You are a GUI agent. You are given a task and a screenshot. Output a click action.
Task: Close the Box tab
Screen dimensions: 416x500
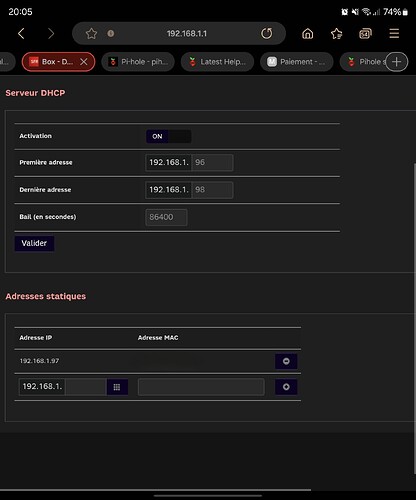(84, 62)
